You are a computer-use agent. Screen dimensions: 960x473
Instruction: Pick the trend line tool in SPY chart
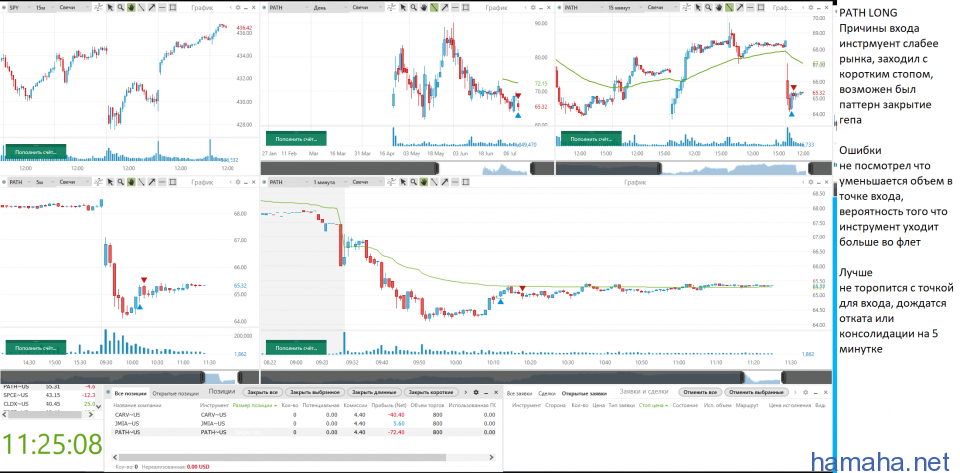(141, 8)
